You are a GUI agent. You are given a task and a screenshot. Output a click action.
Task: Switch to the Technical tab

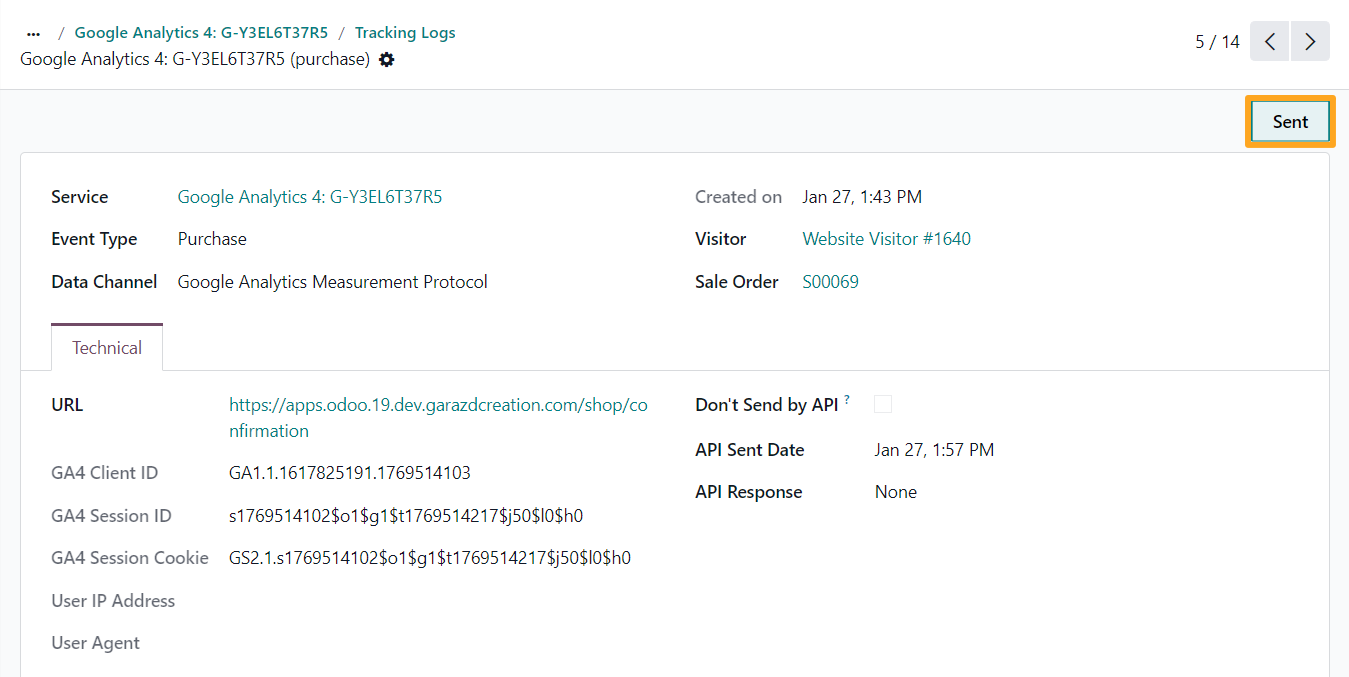point(107,348)
